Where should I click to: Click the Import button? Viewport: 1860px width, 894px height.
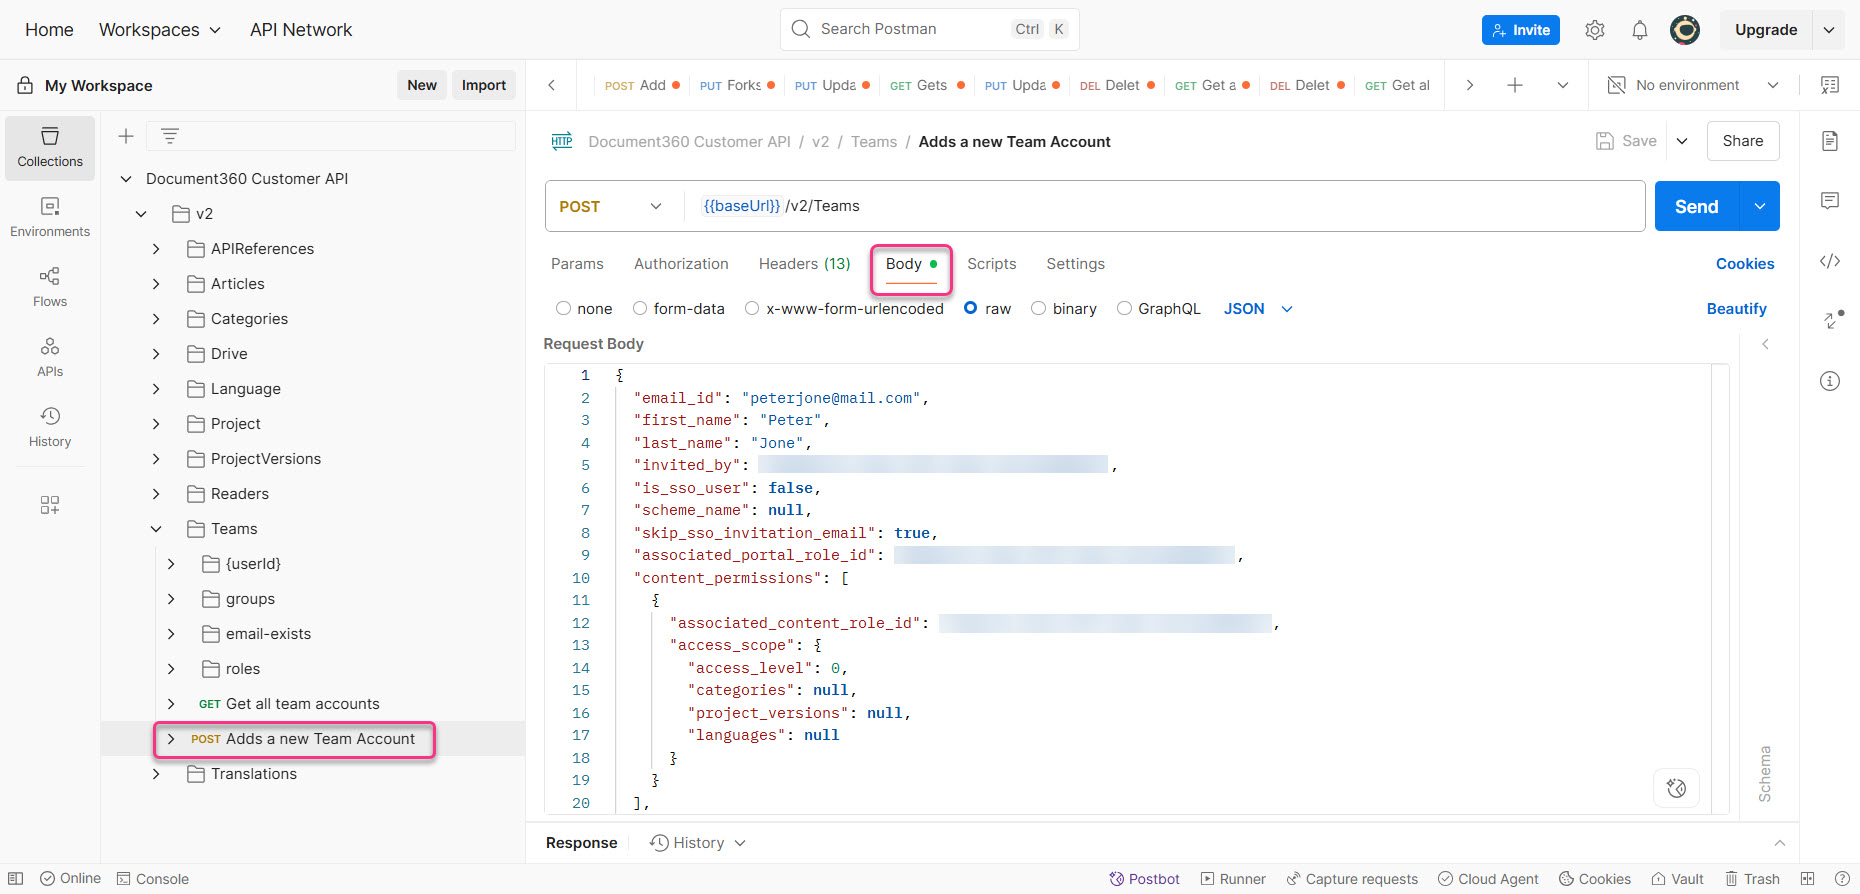pos(484,85)
